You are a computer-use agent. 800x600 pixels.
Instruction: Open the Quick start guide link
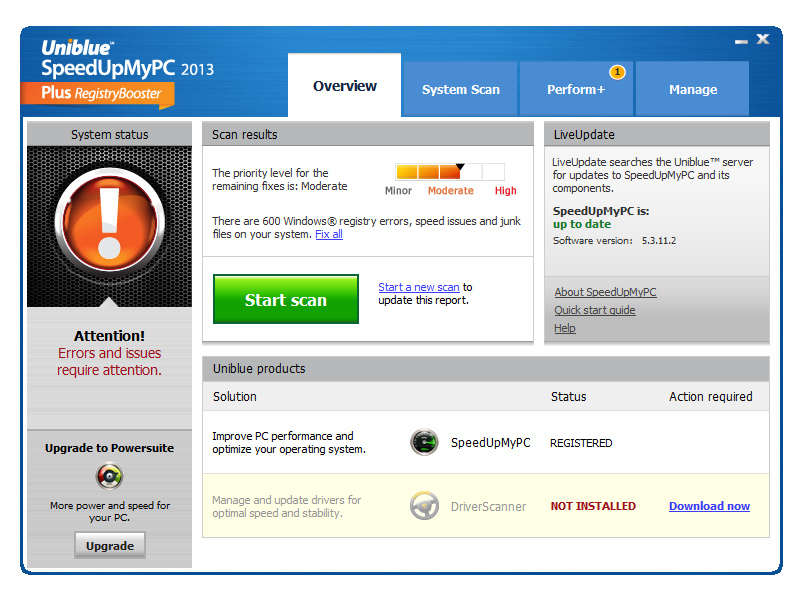tap(594, 310)
